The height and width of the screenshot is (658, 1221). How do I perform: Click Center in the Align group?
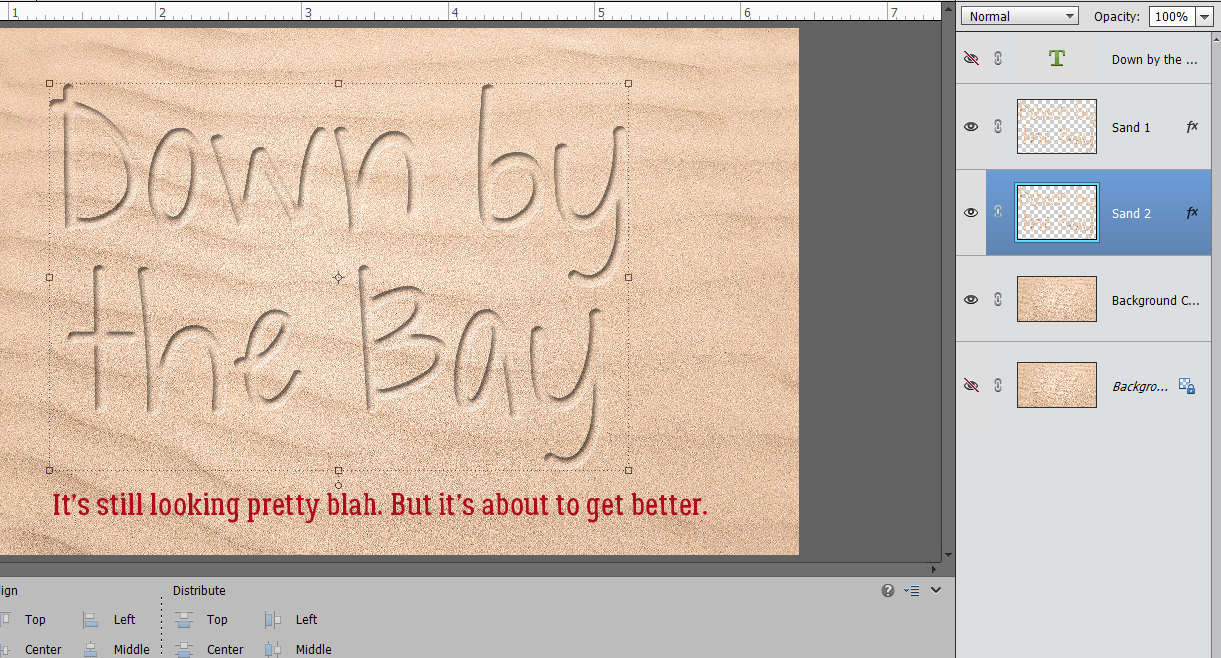tap(30, 649)
